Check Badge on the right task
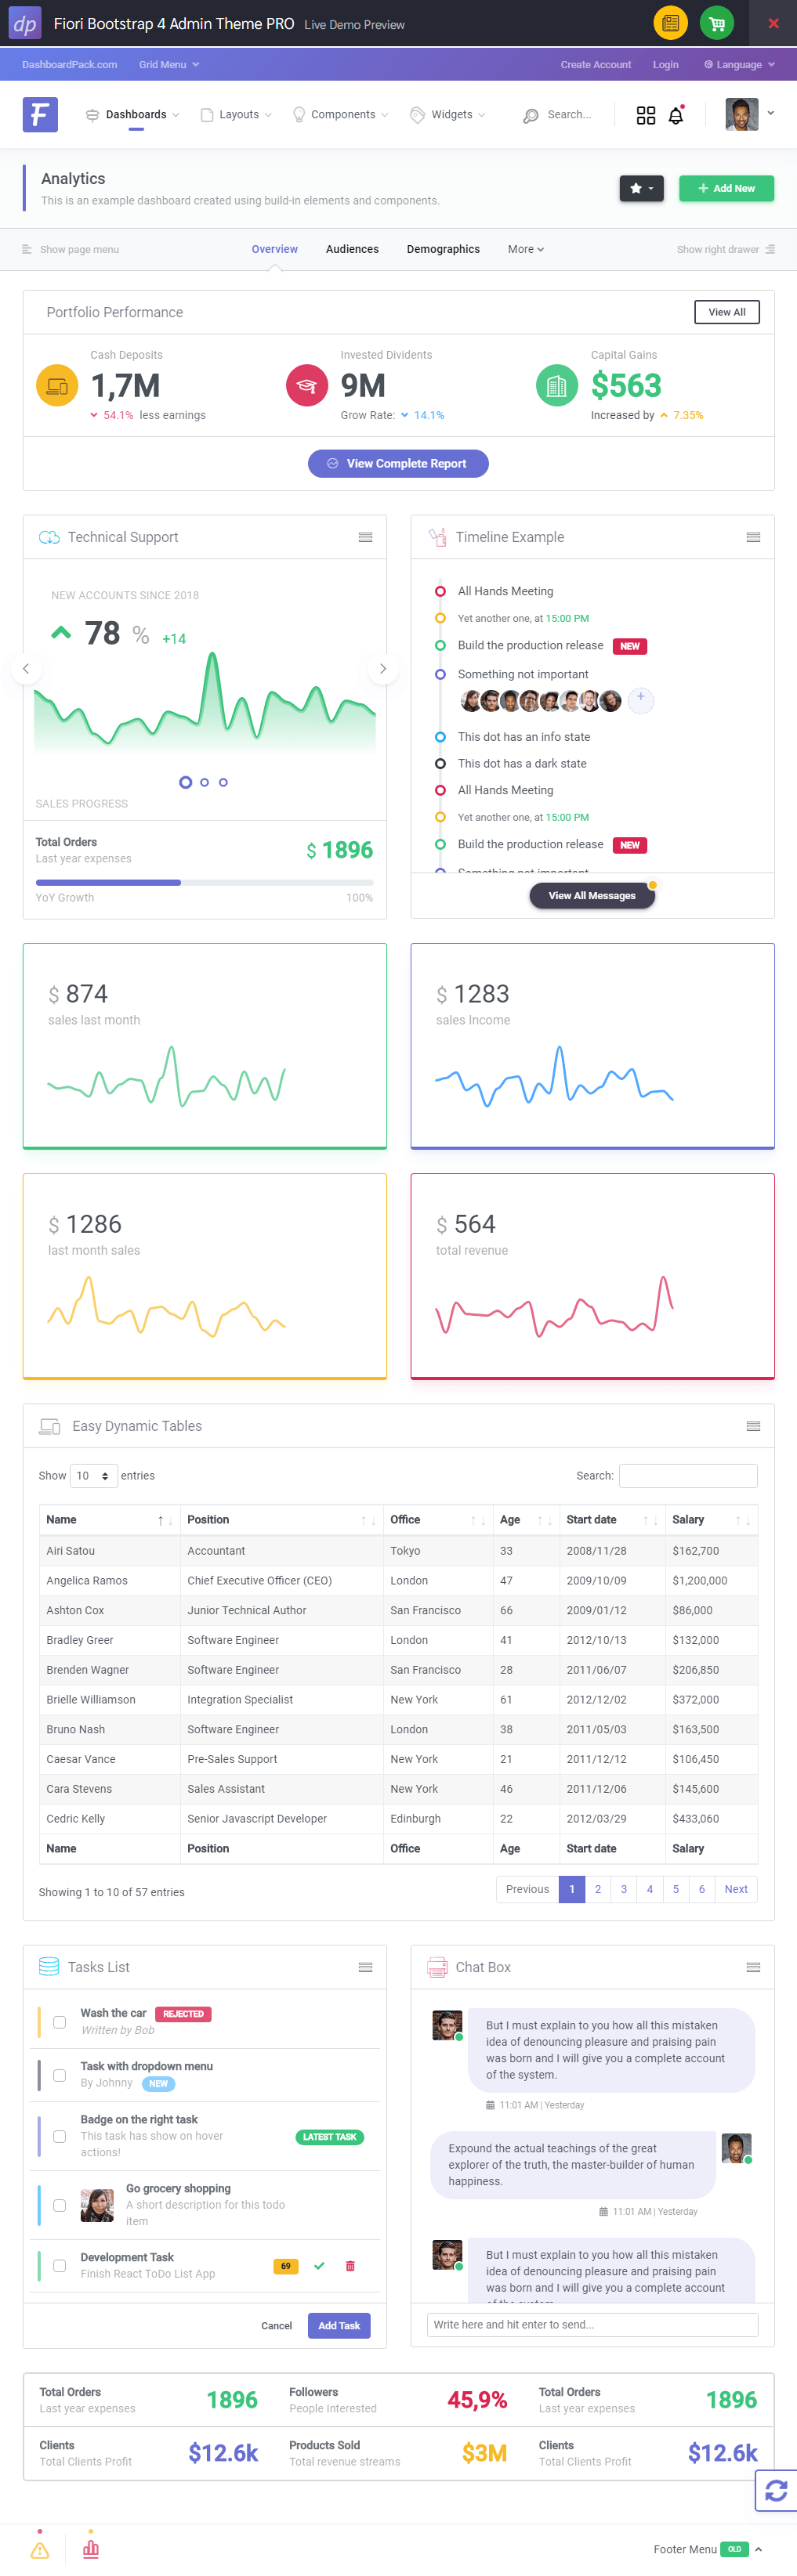 (60, 2136)
